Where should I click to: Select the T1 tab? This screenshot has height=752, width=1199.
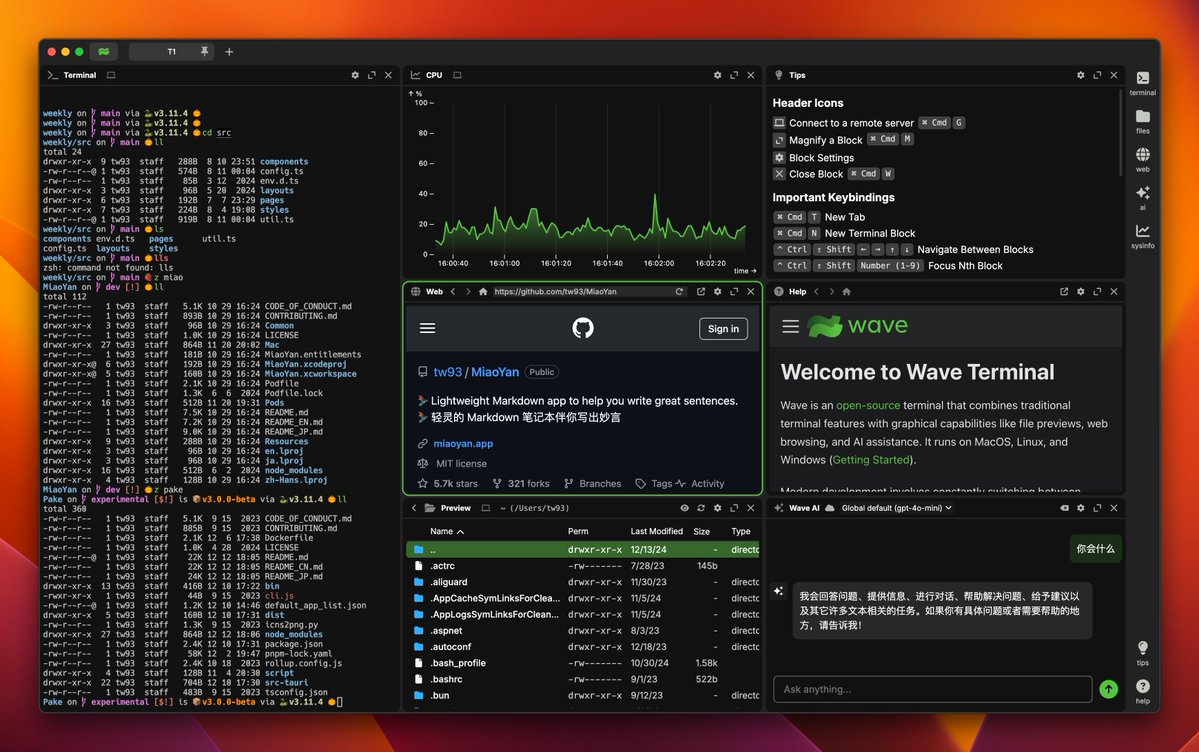coord(171,51)
